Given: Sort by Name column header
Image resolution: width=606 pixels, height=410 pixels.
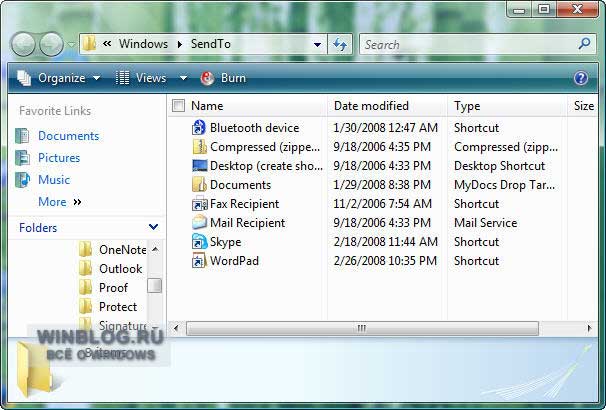Looking at the screenshot, I should (207, 106).
